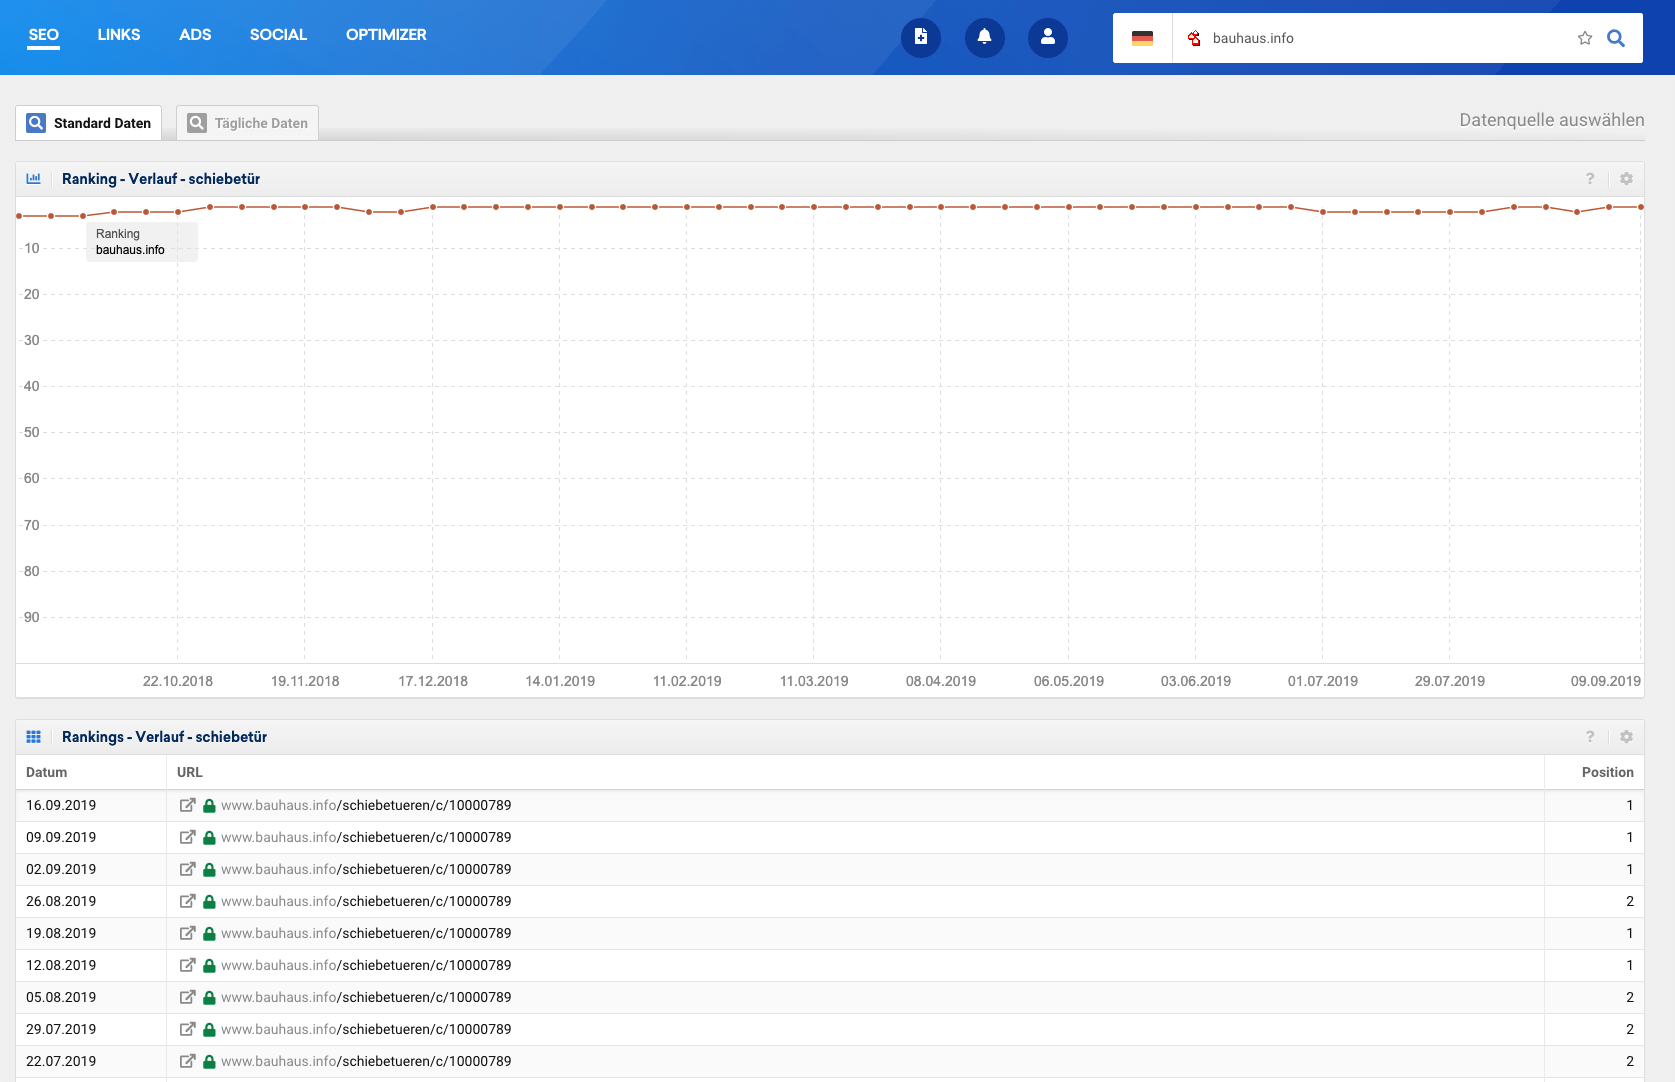
Task: Click the 09.09.2019 axis date label
Action: pos(1605,681)
